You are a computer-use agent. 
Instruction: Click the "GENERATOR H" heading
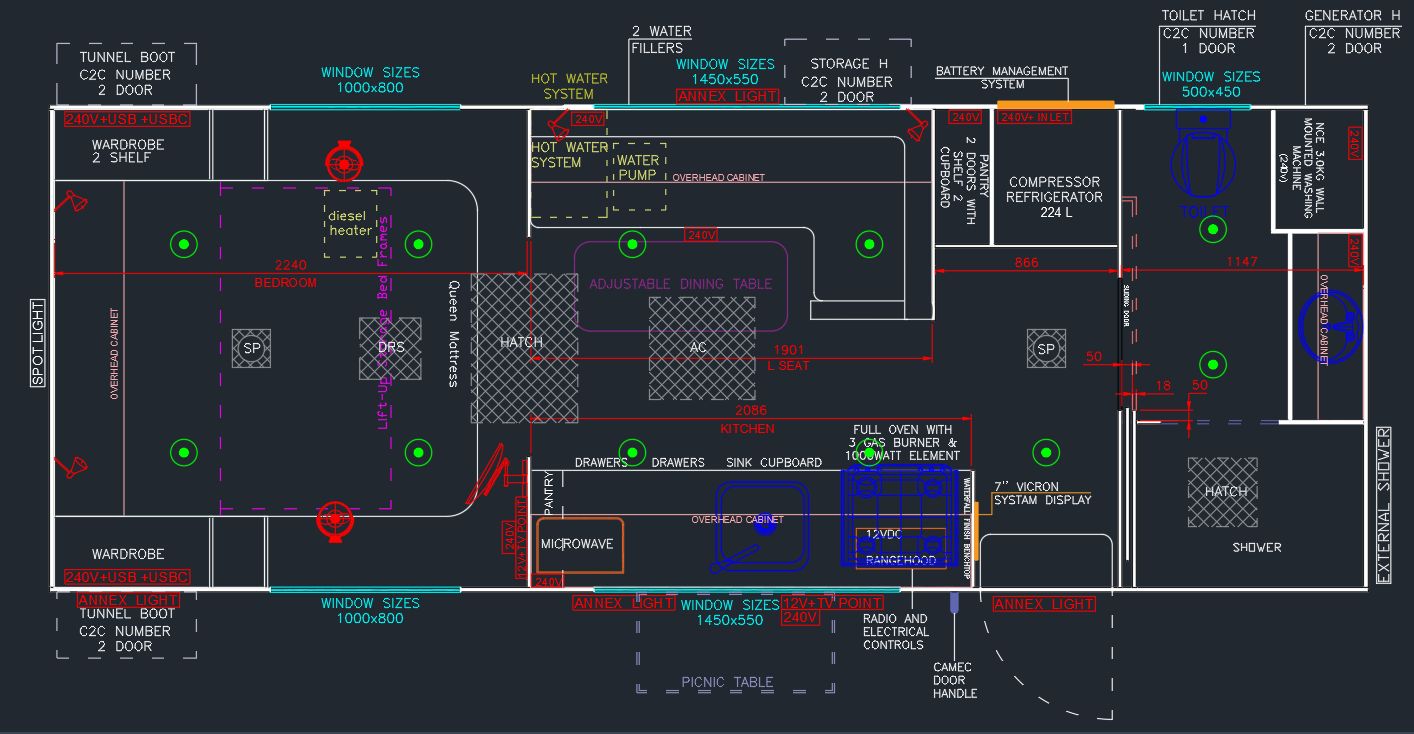click(1352, 16)
